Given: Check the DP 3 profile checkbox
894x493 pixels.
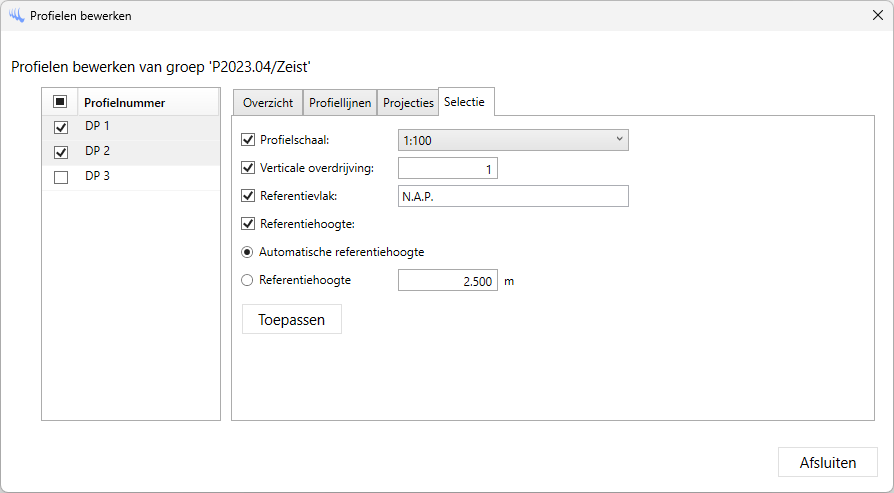Looking at the screenshot, I should point(60,177).
